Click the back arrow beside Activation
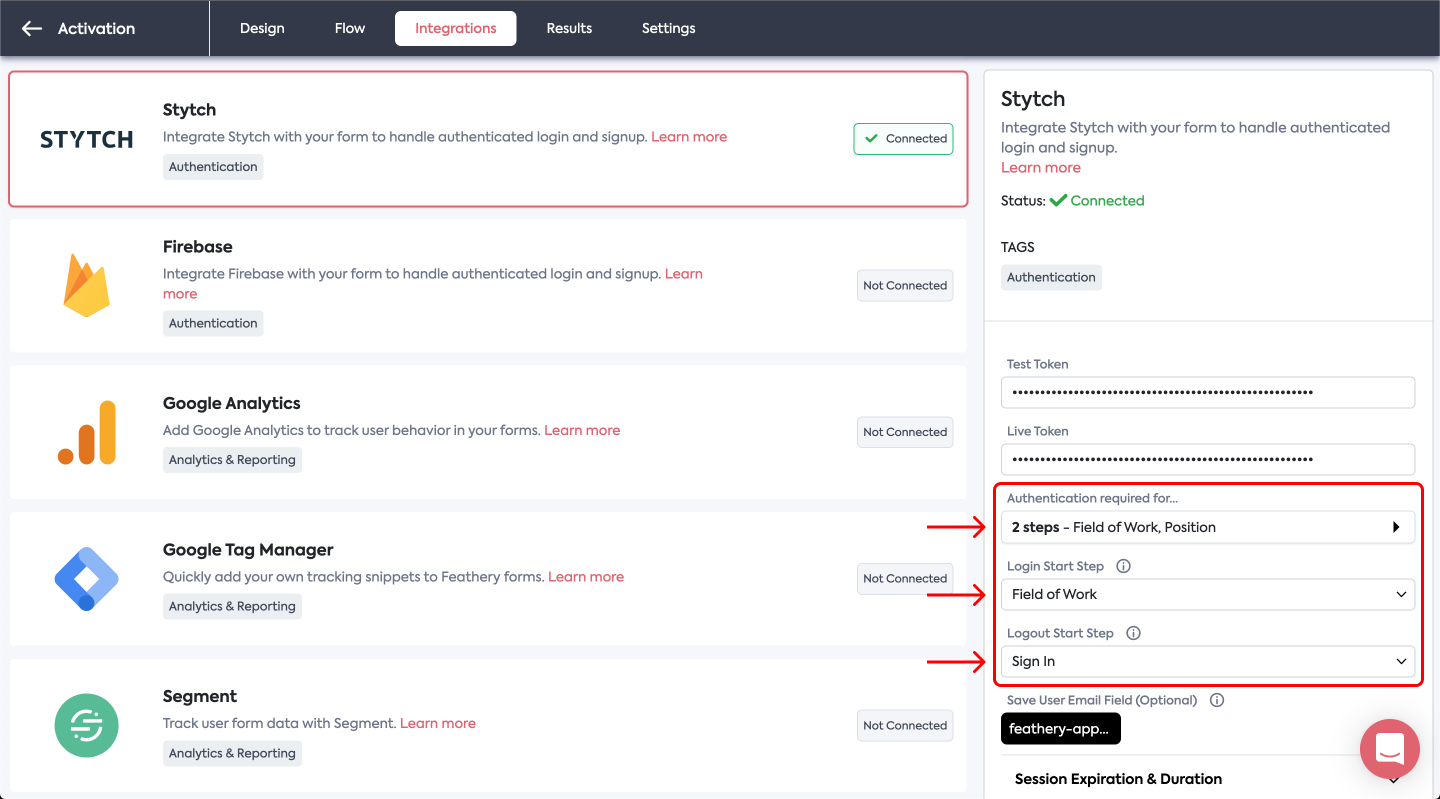 pyautogui.click(x=32, y=28)
